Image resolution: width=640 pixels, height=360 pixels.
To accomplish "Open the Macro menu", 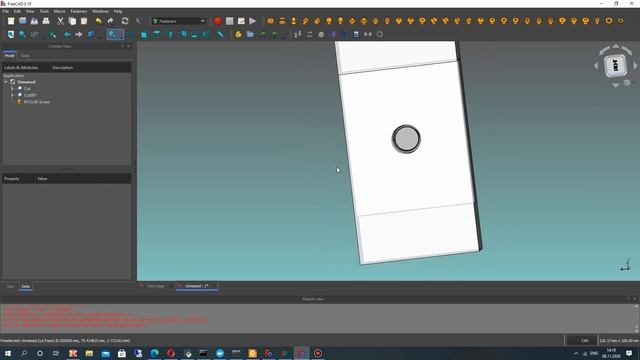I will [x=60, y=11].
